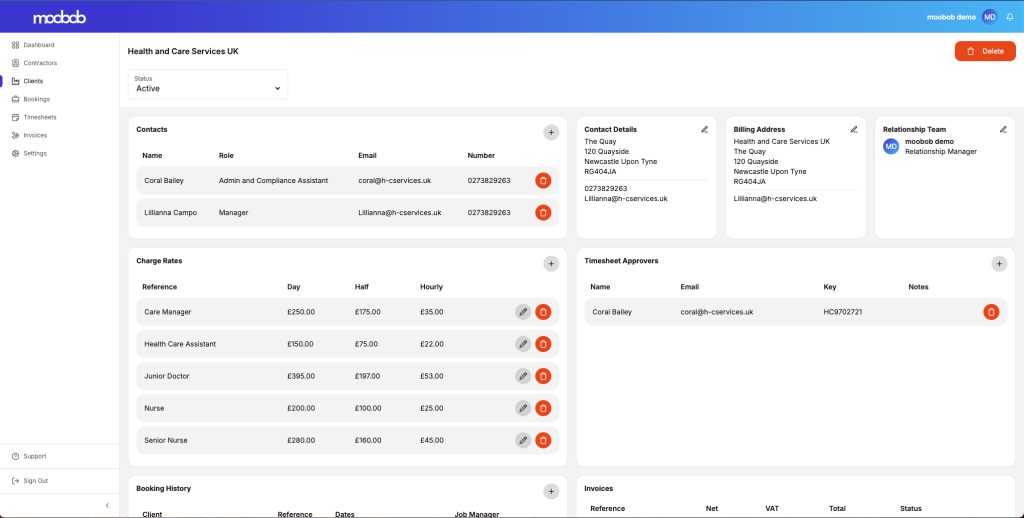
Task: Delete the Coral Bailey contact row
Action: coord(543,180)
